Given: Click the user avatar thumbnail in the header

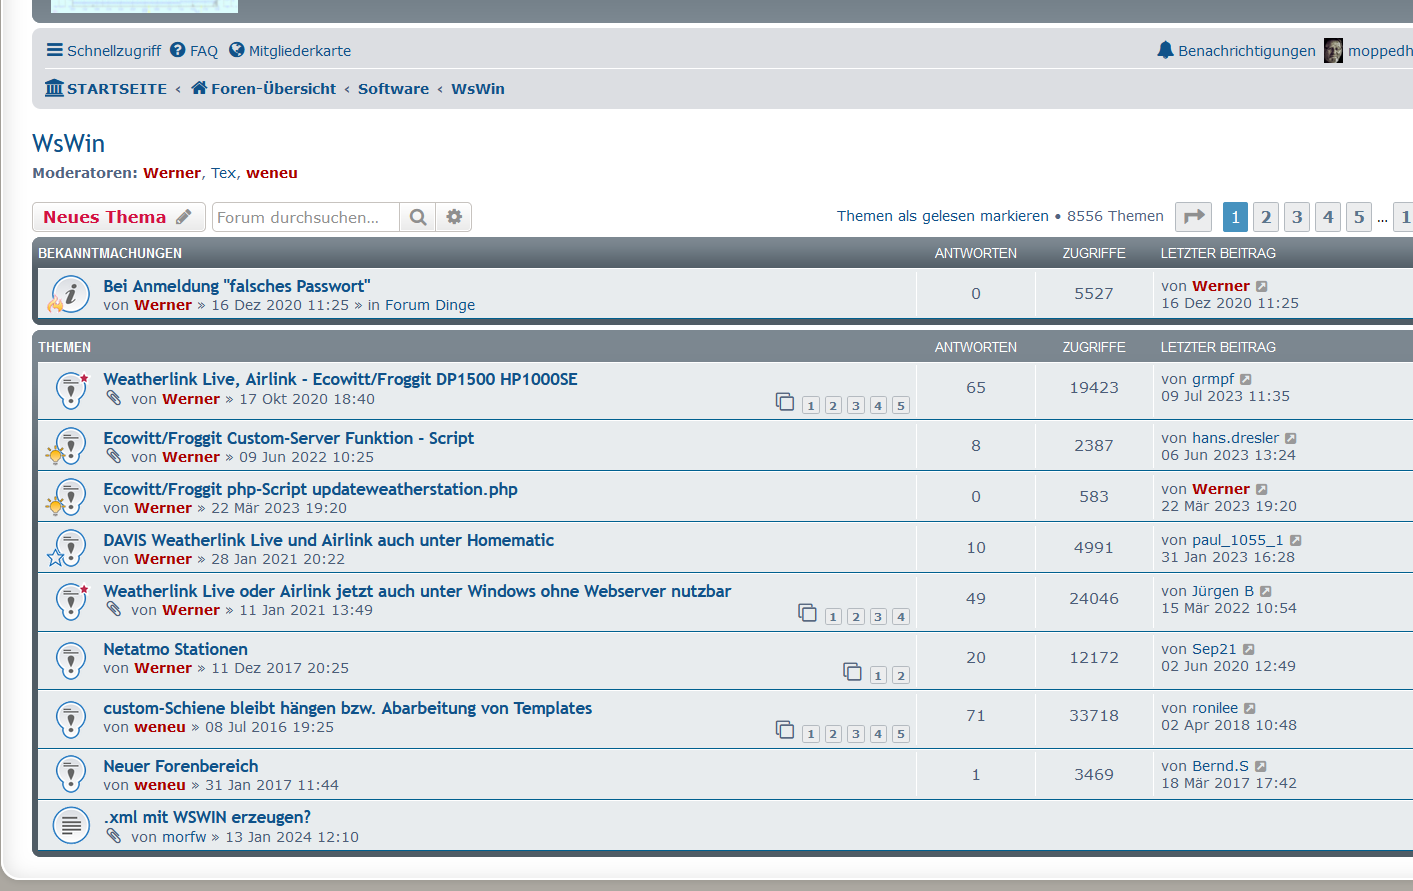Looking at the screenshot, I should [x=1333, y=51].
